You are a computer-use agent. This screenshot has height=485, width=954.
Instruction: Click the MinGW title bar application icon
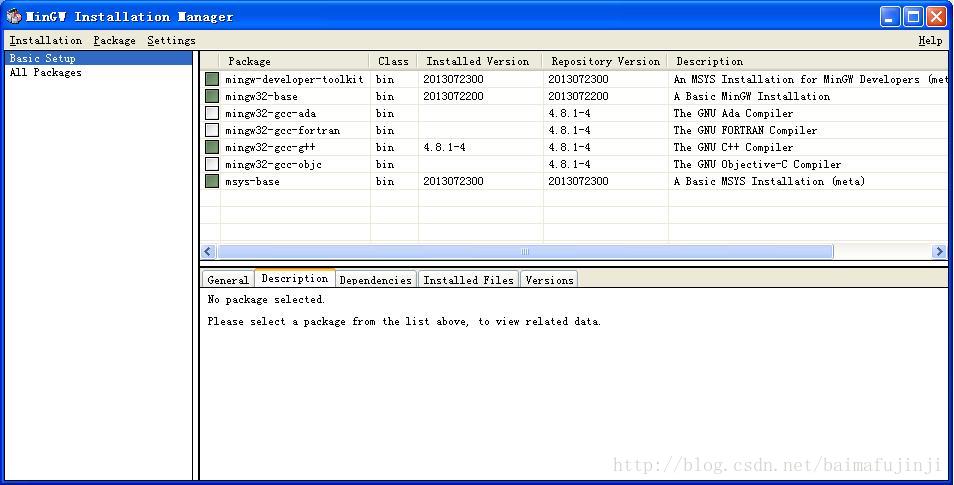(x=13, y=16)
